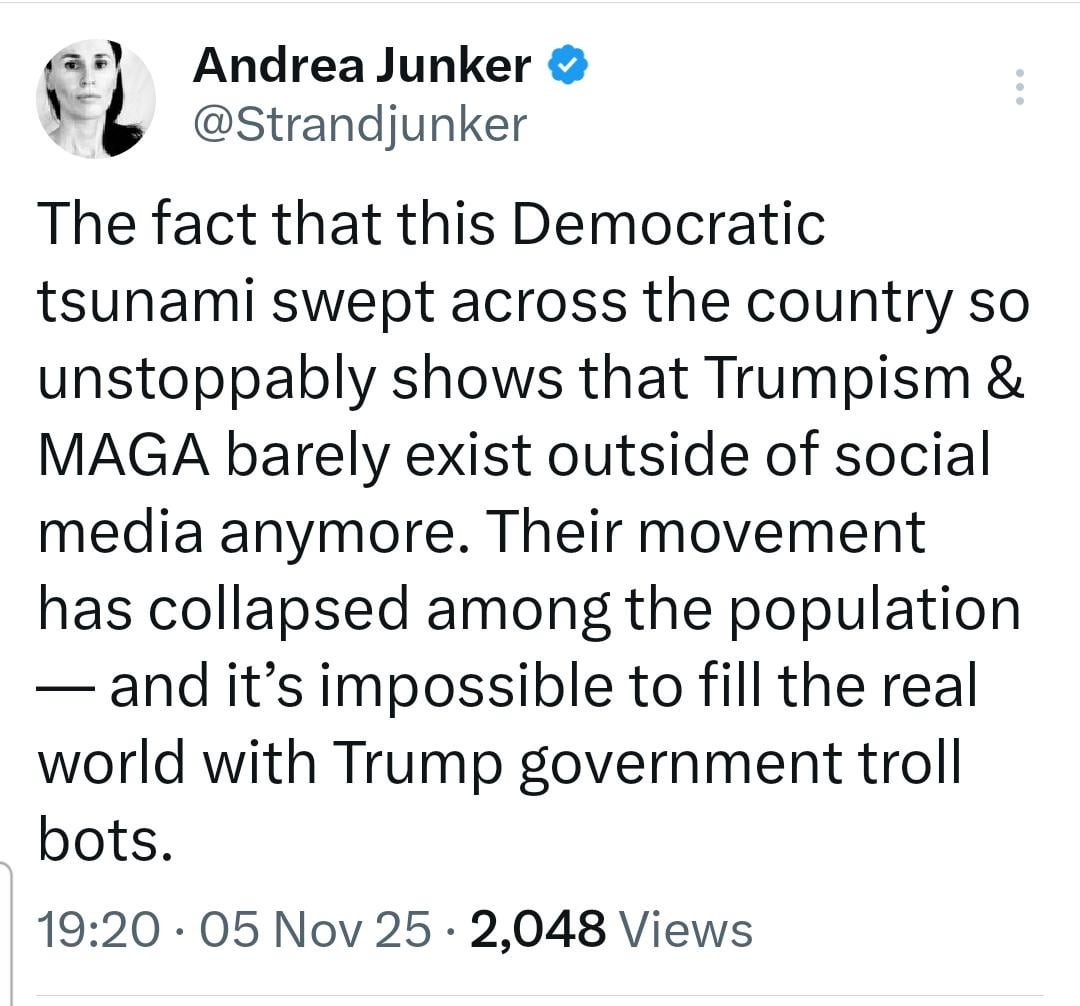1080x1006 pixels.
Task: Click the word "population" in the tweet
Action: (x=874, y=609)
